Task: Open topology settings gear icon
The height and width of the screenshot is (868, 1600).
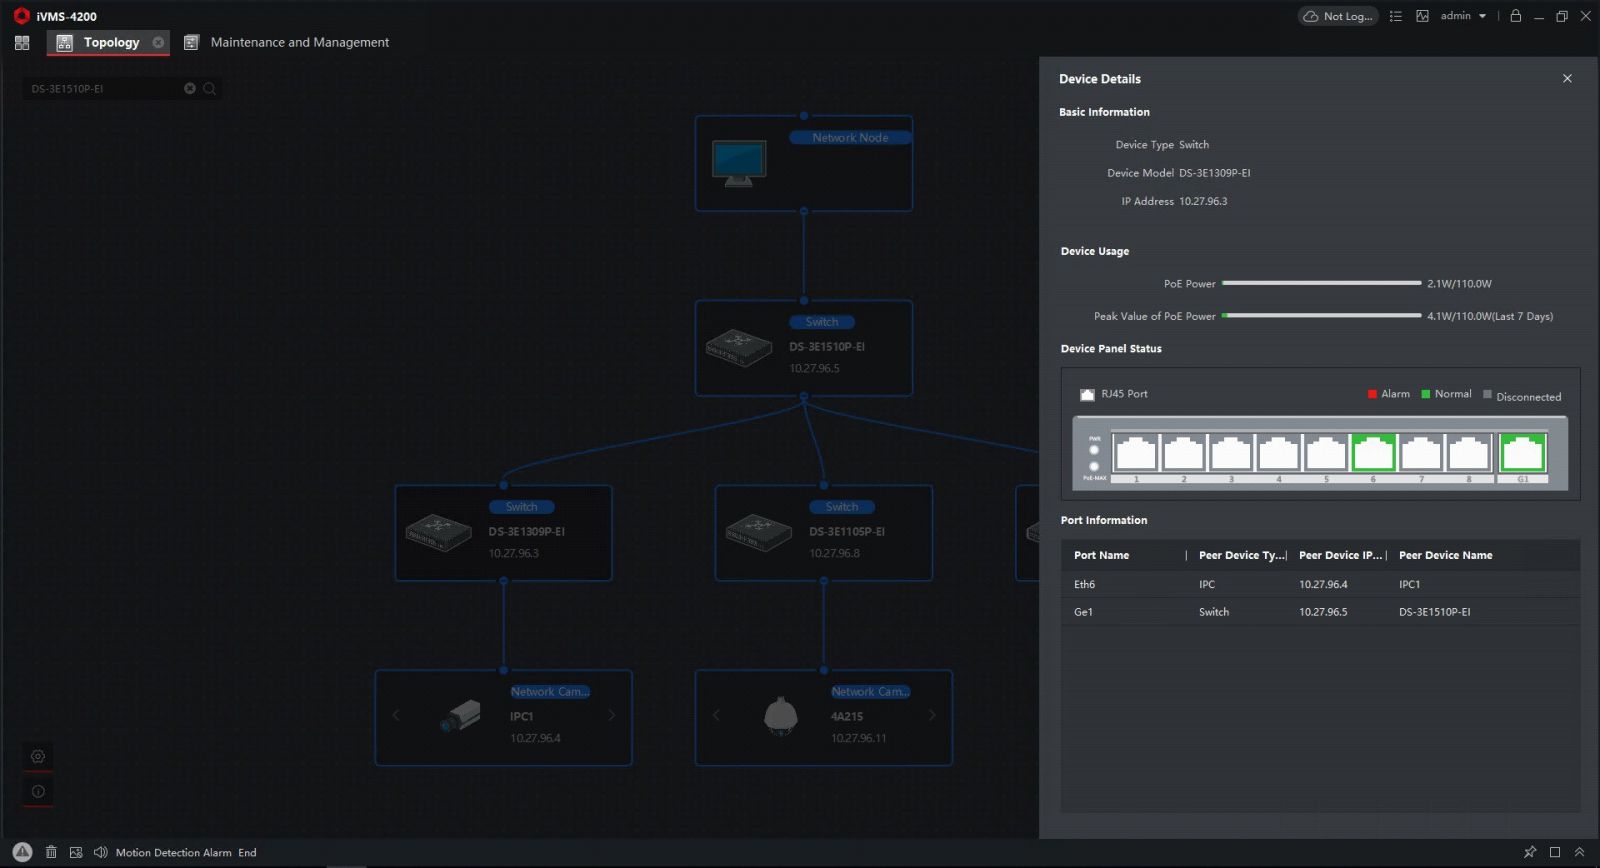Action: [38, 756]
